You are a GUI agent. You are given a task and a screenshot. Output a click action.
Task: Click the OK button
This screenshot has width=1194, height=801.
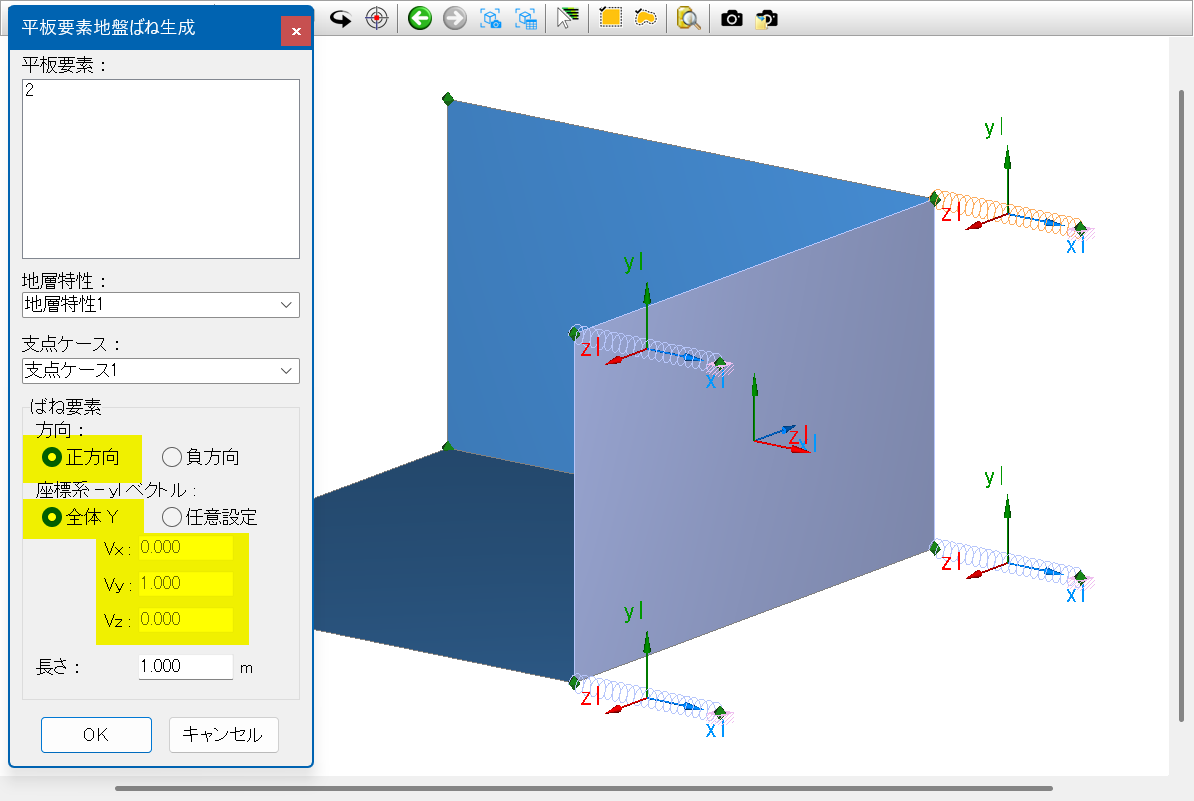96,735
